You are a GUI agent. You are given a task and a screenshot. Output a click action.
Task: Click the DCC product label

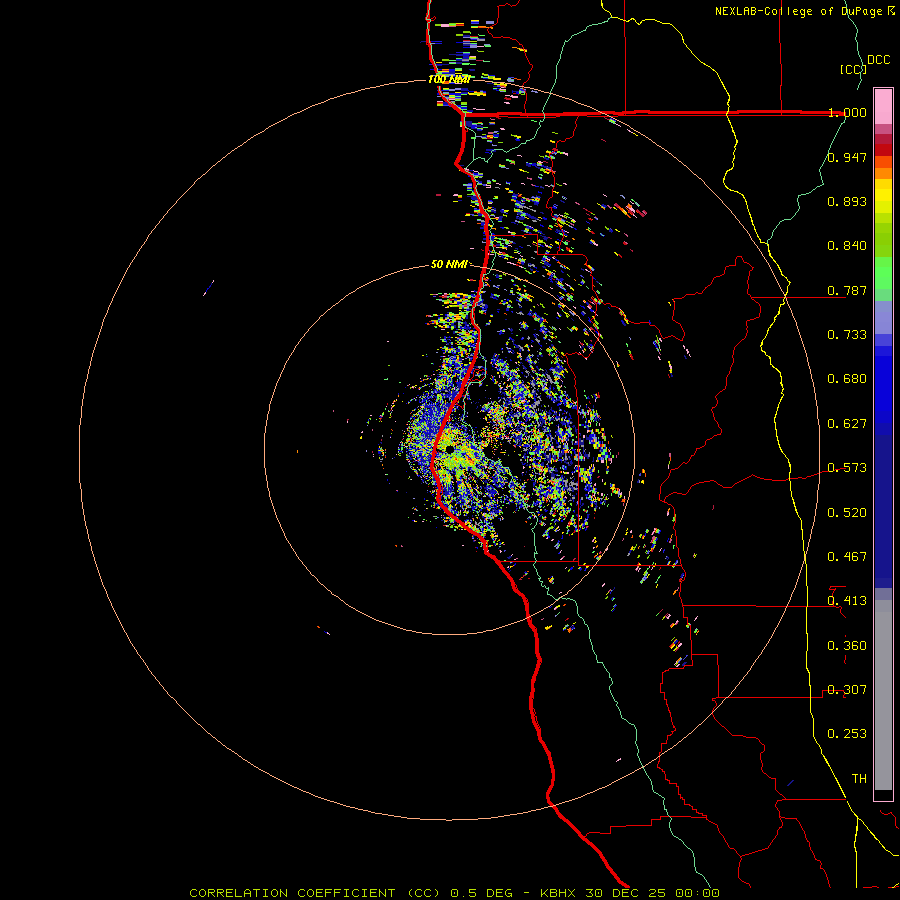(878, 60)
